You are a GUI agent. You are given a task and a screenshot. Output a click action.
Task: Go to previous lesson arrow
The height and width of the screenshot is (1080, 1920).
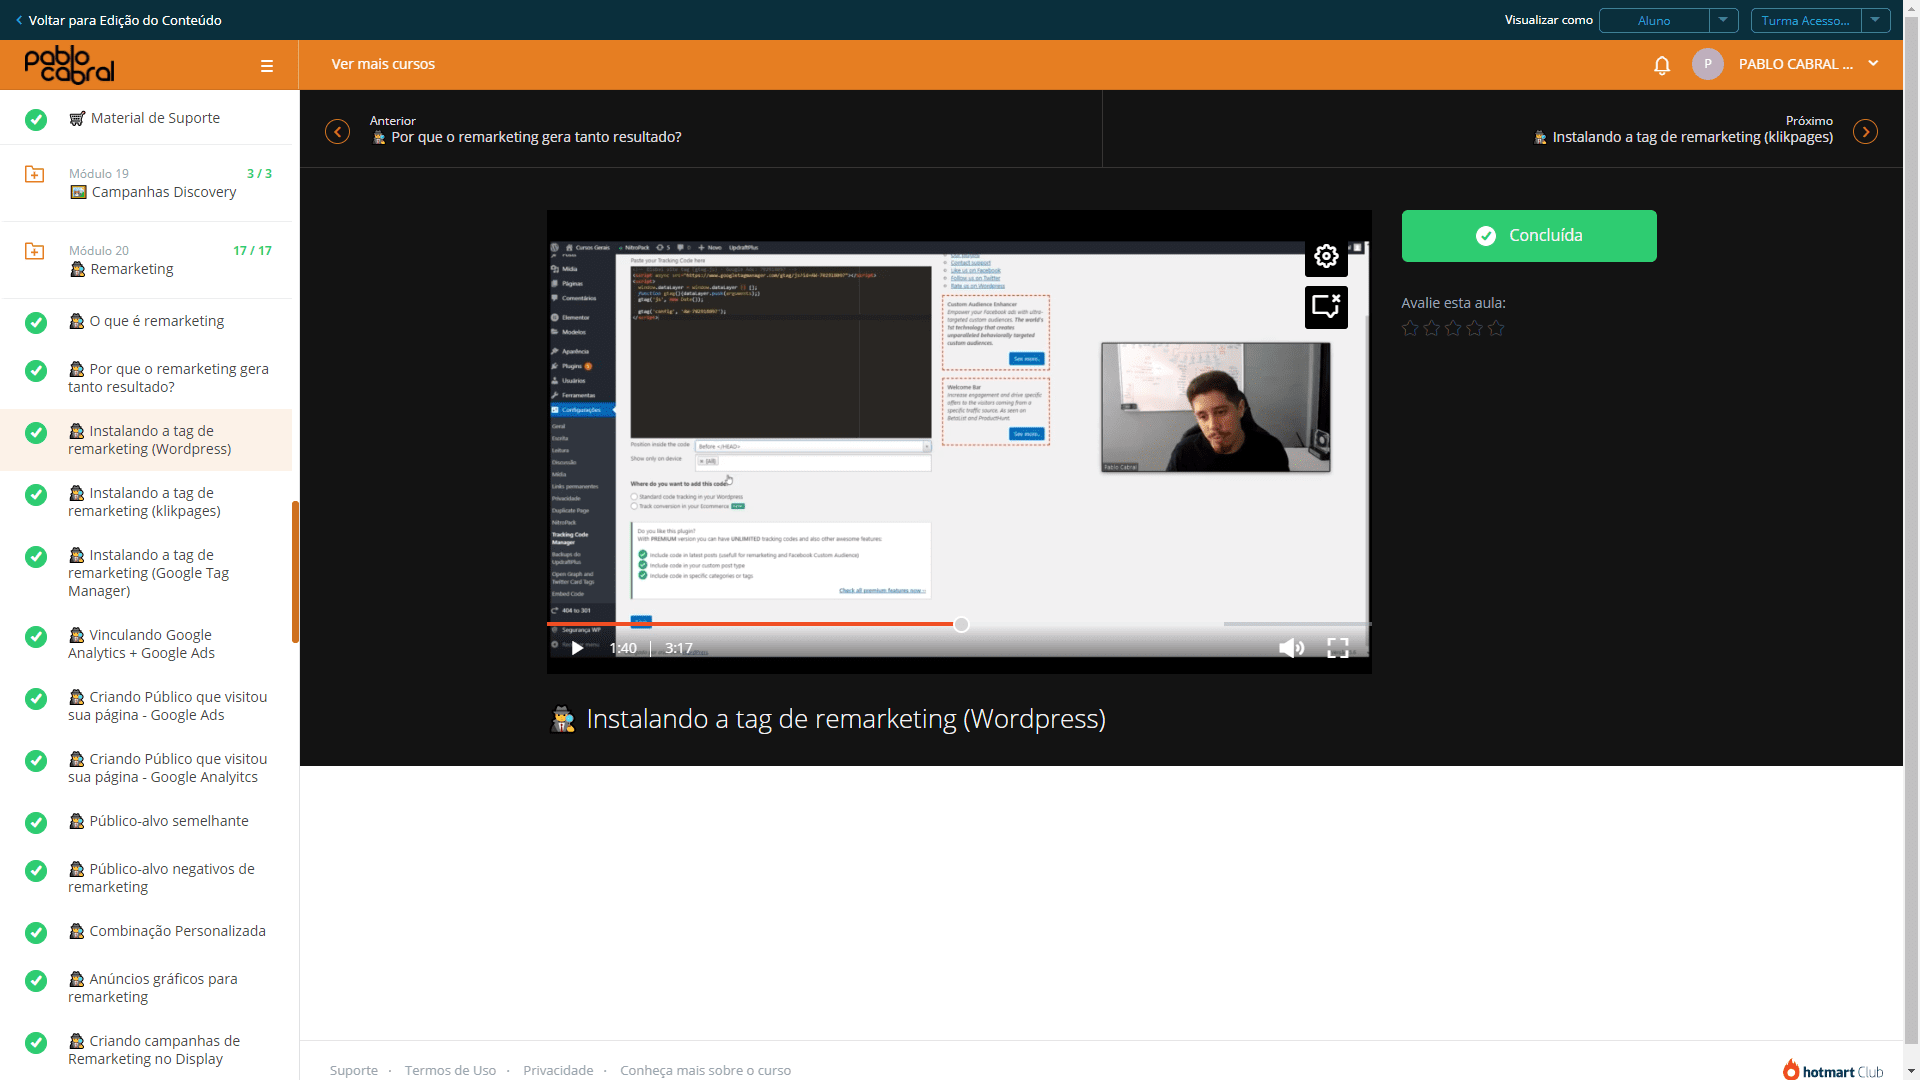(x=338, y=132)
